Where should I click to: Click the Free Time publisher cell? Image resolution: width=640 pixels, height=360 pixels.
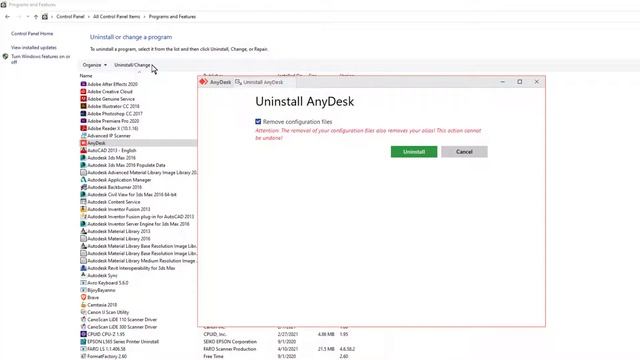pyautogui.click(x=213, y=356)
